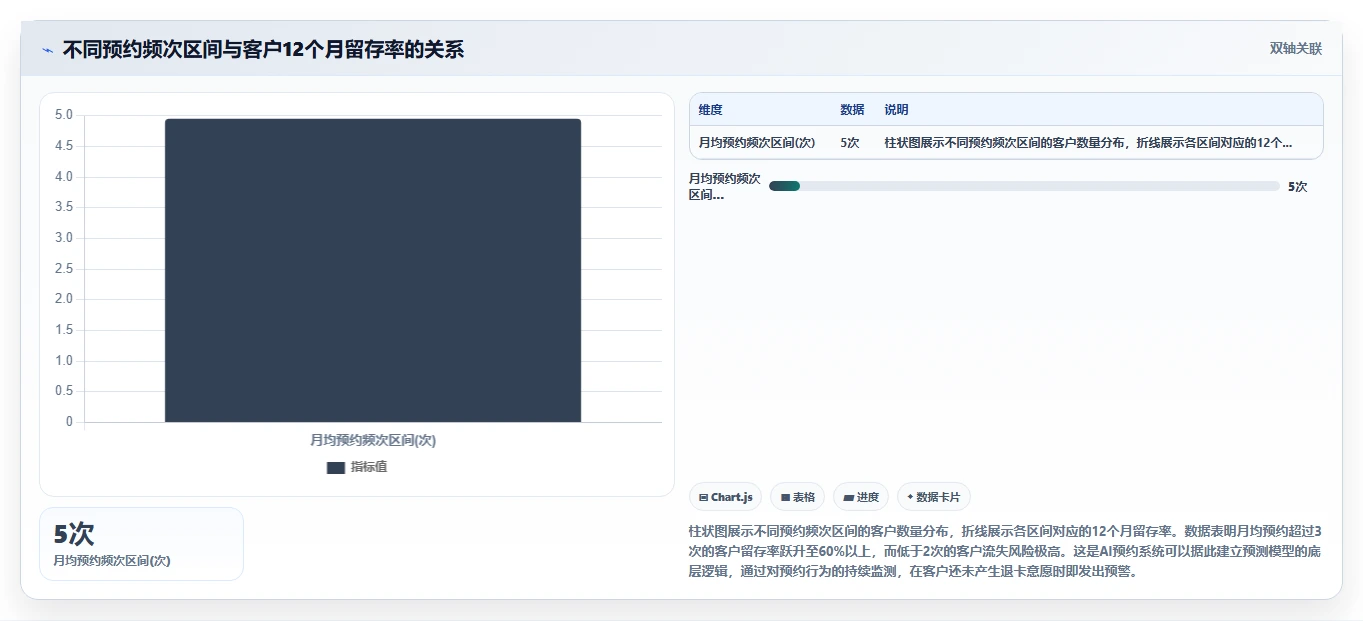The width and height of the screenshot is (1363, 621).
Task: Toggle the 指标值 legend item
Action: pyautogui.click(x=357, y=467)
